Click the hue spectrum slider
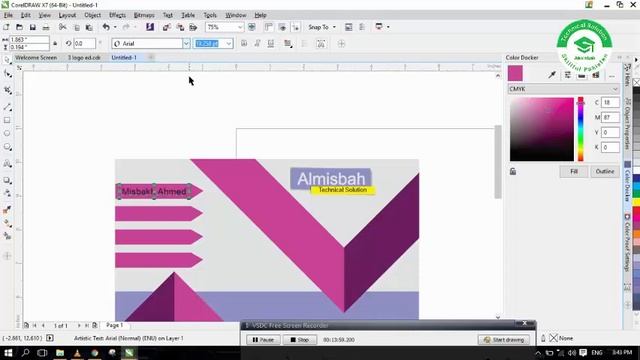 580,129
